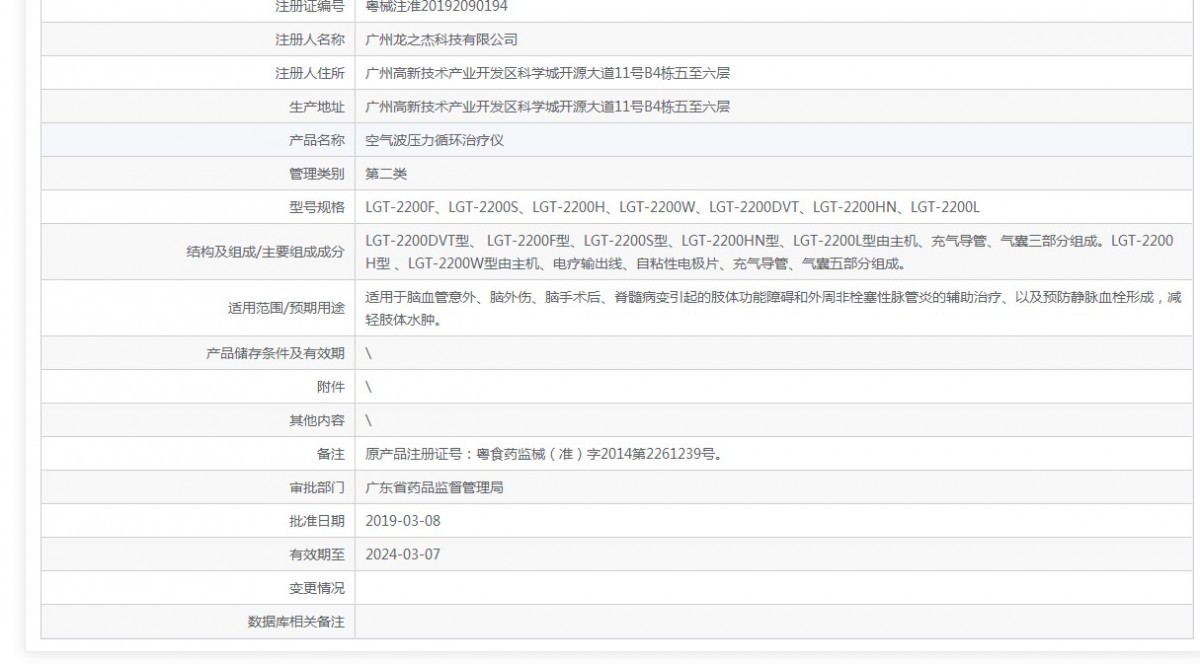Select approval date 2019-03-08
The image size is (1200, 664).
(x=403, y=521)
